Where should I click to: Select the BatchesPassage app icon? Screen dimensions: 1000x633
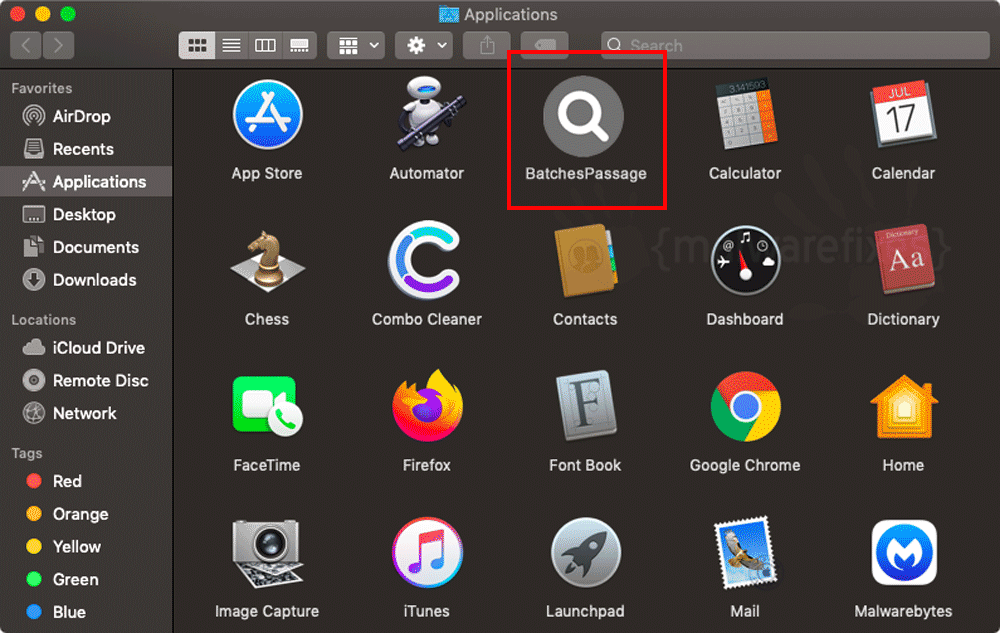[584, 116]
